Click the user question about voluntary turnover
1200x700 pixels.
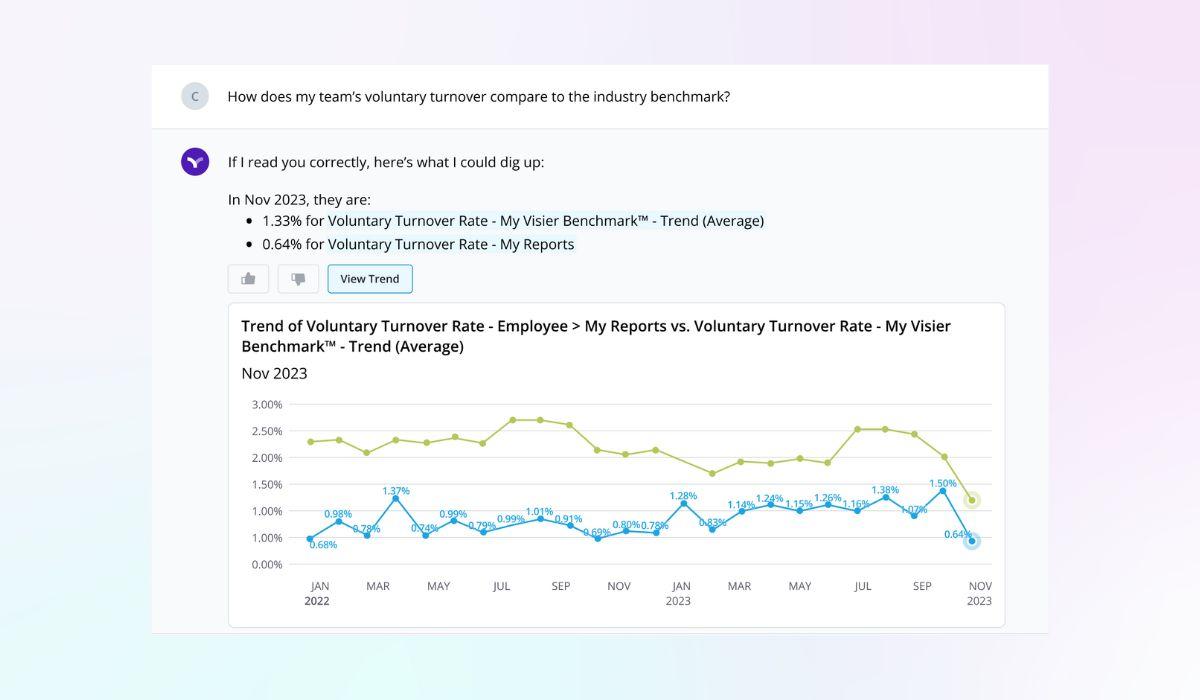[479, 97]
